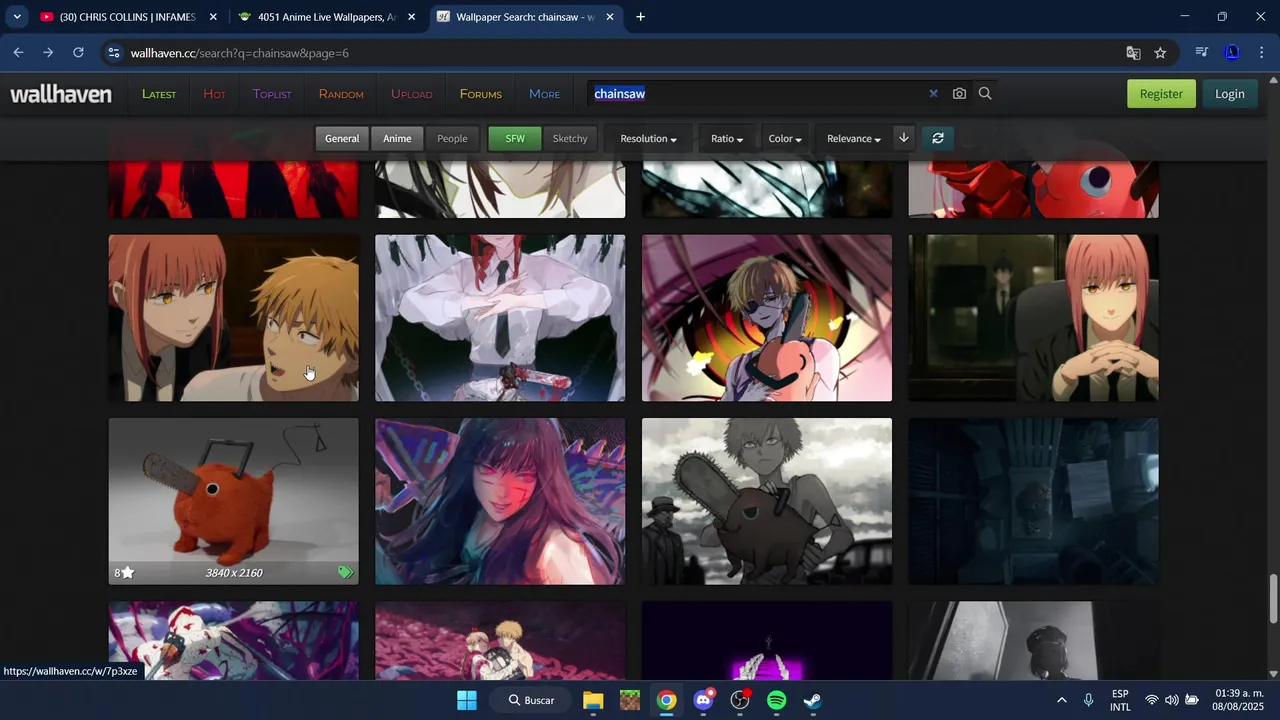
Task: Click the refresh results button
Action: click(x=938, y=138)
